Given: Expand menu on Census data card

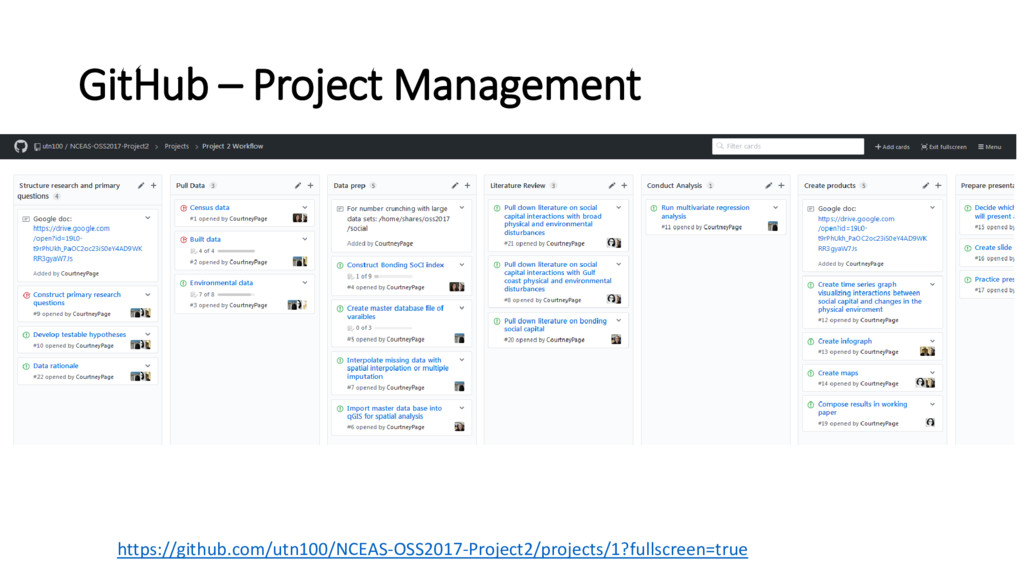Looking at the screenshot, I should click(305, 208).
